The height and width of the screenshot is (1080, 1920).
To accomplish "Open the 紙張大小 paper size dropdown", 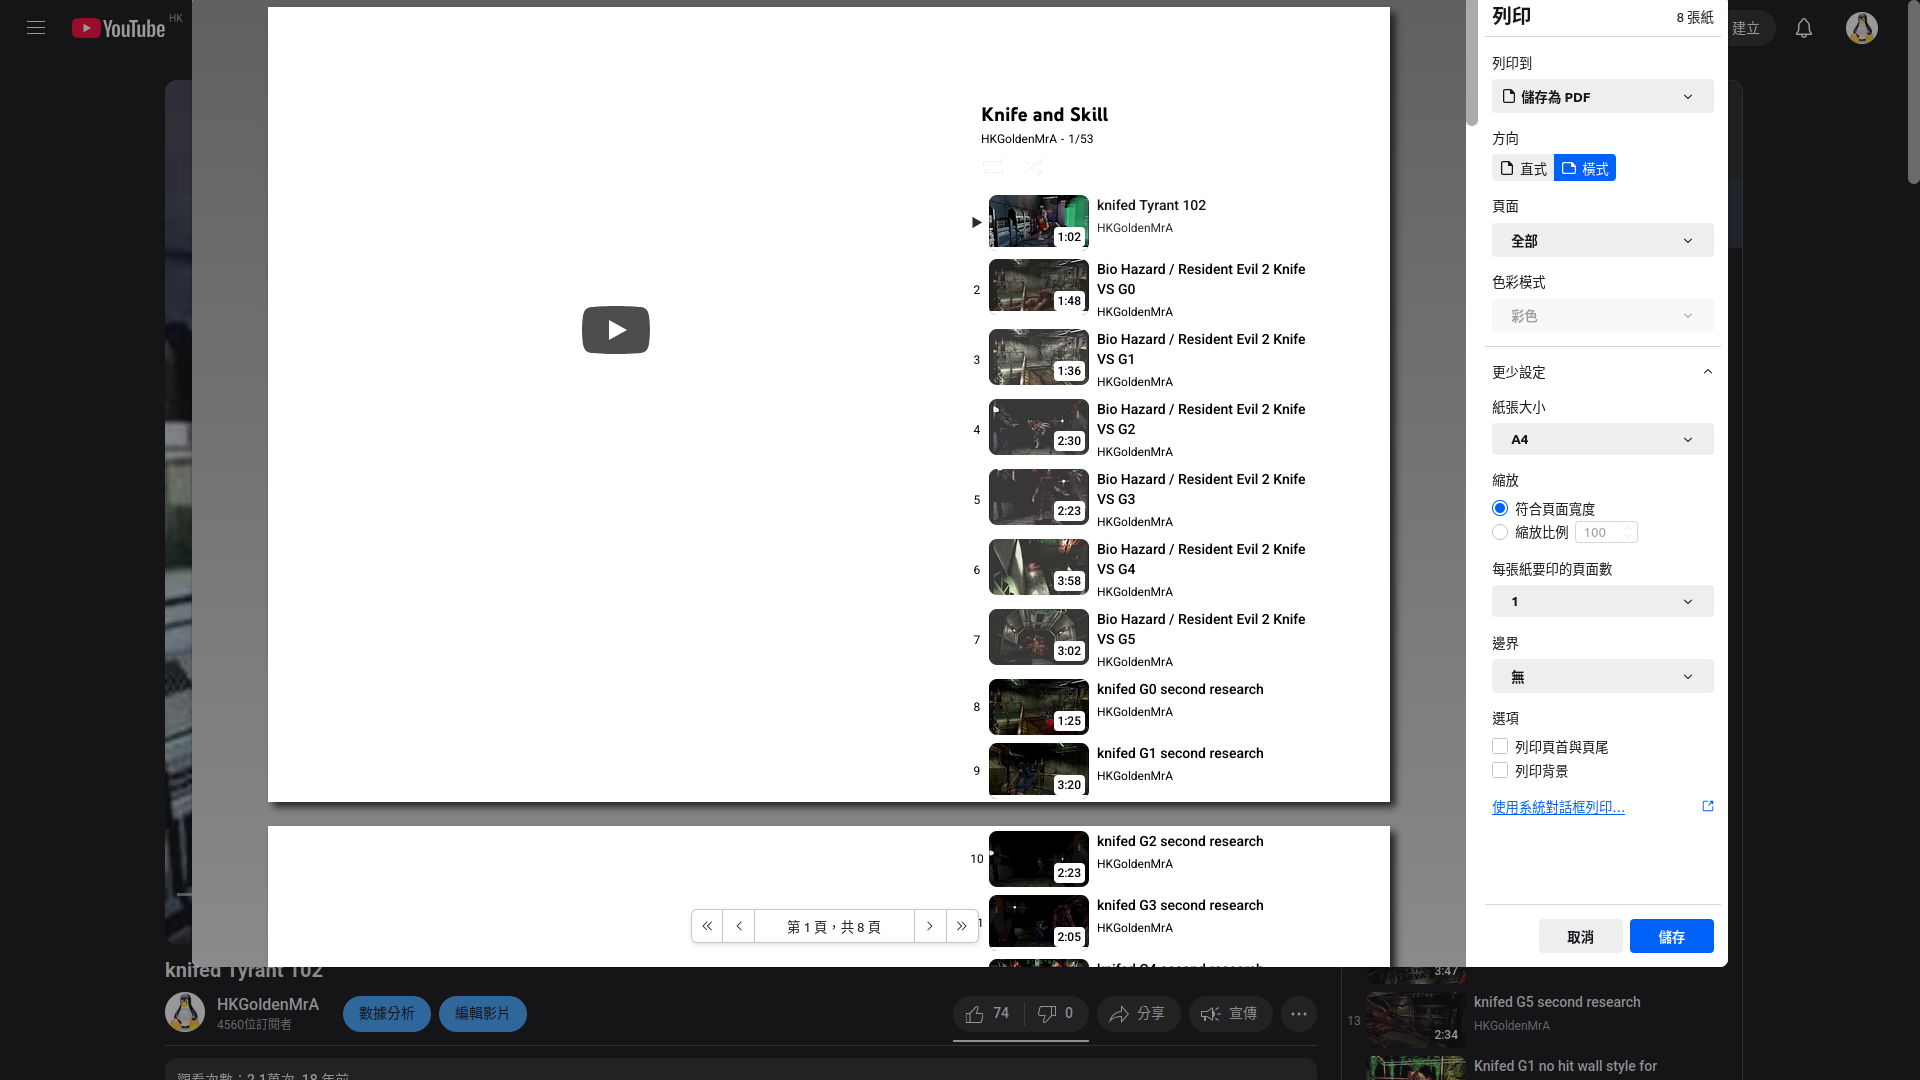I will (x=1603, y=439).
